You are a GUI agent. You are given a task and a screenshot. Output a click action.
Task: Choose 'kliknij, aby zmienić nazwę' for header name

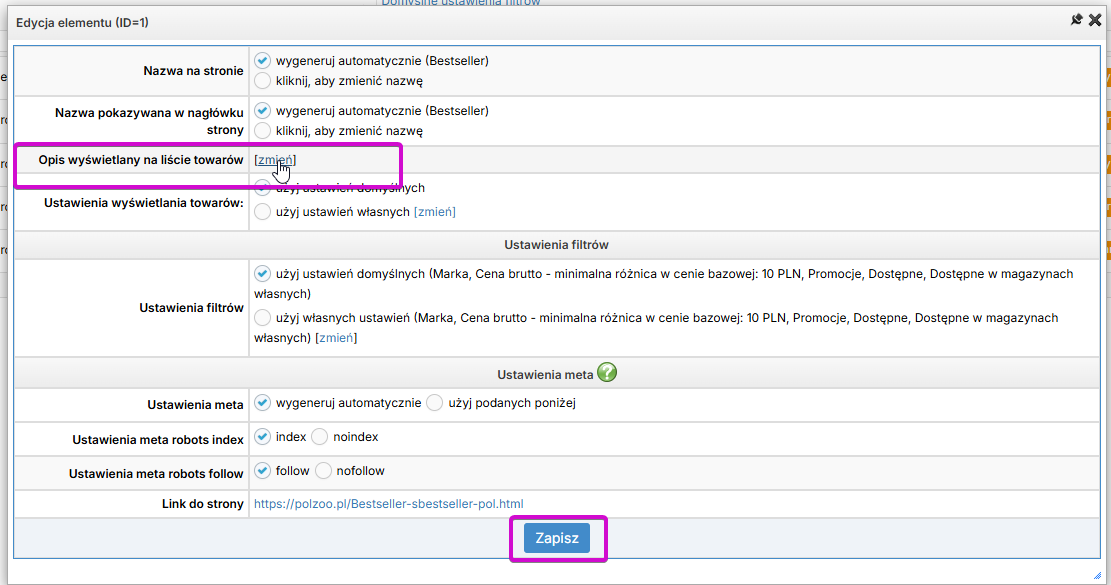click(263, 130)
